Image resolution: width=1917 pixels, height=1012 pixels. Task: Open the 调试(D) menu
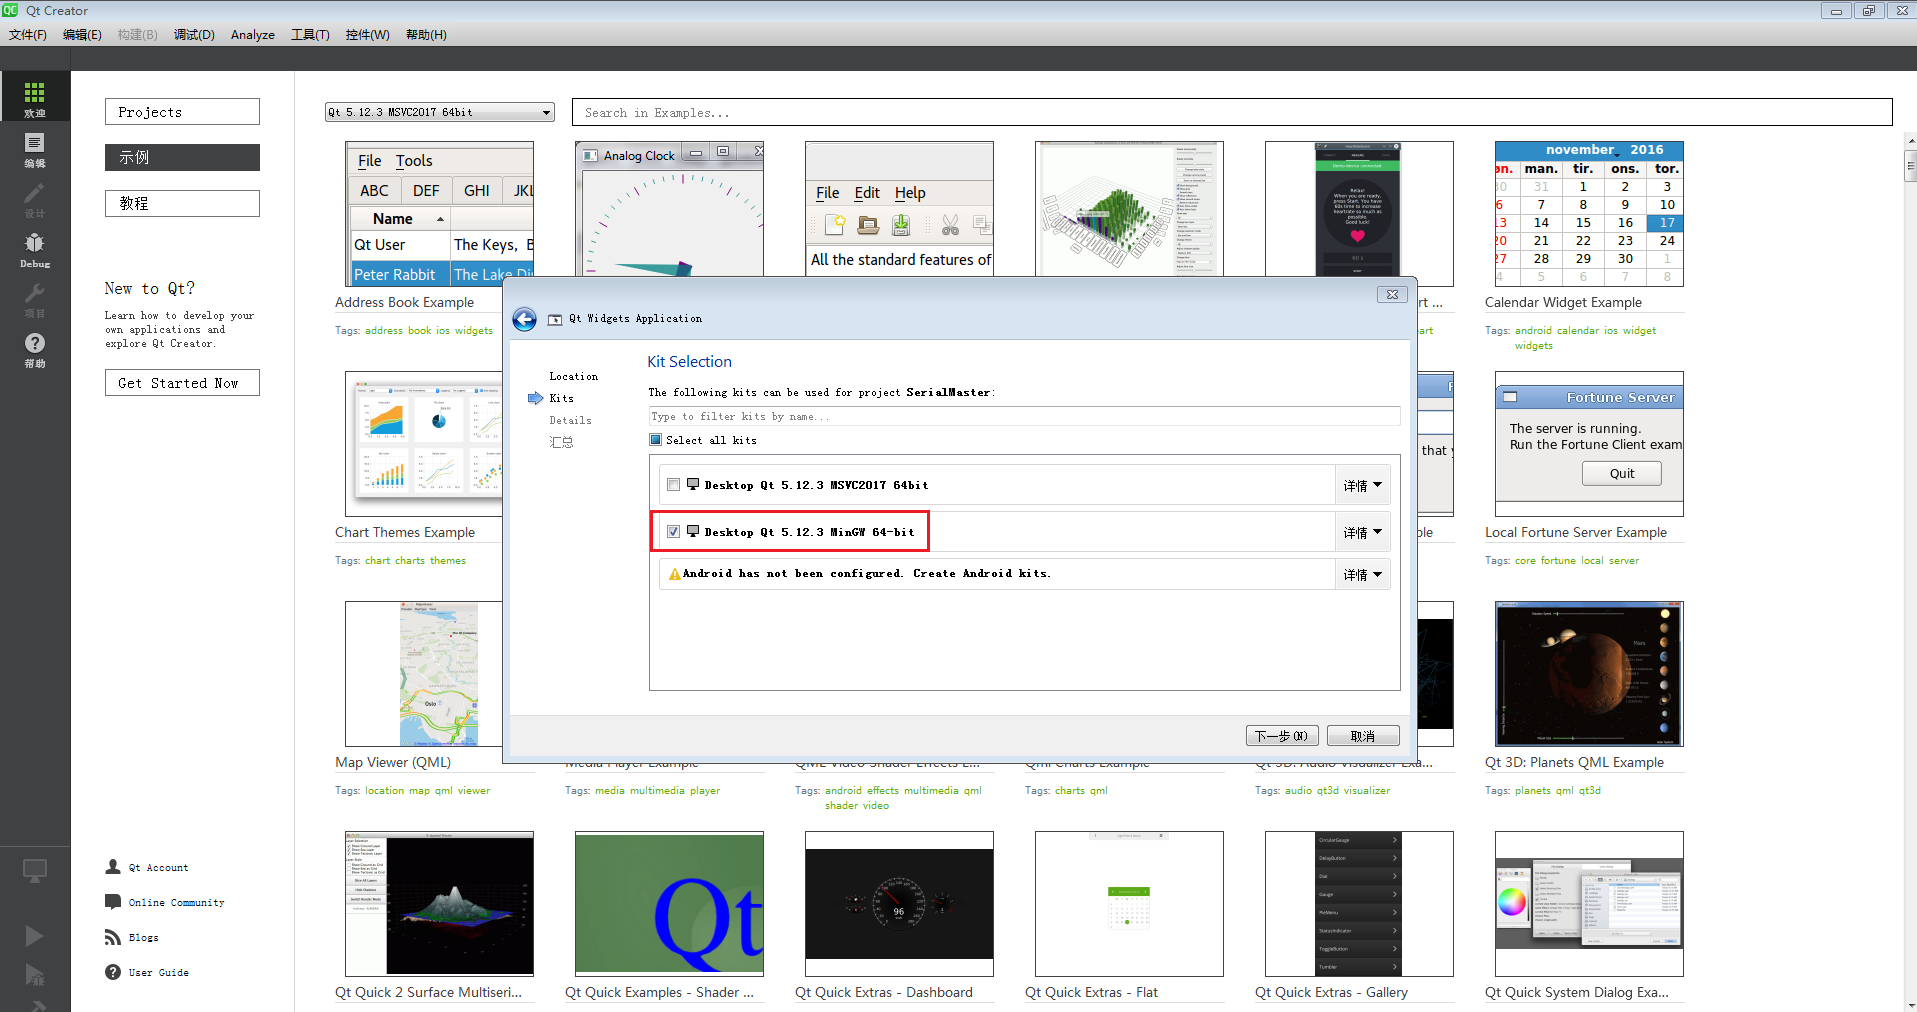194,34
